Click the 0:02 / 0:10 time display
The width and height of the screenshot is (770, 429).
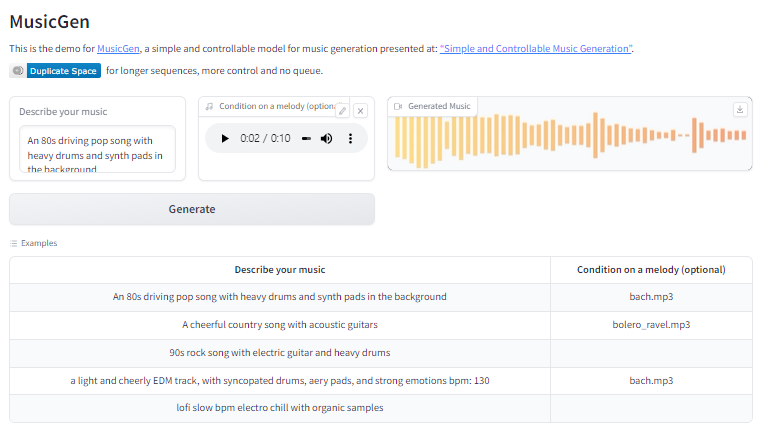tap(265, 138)
